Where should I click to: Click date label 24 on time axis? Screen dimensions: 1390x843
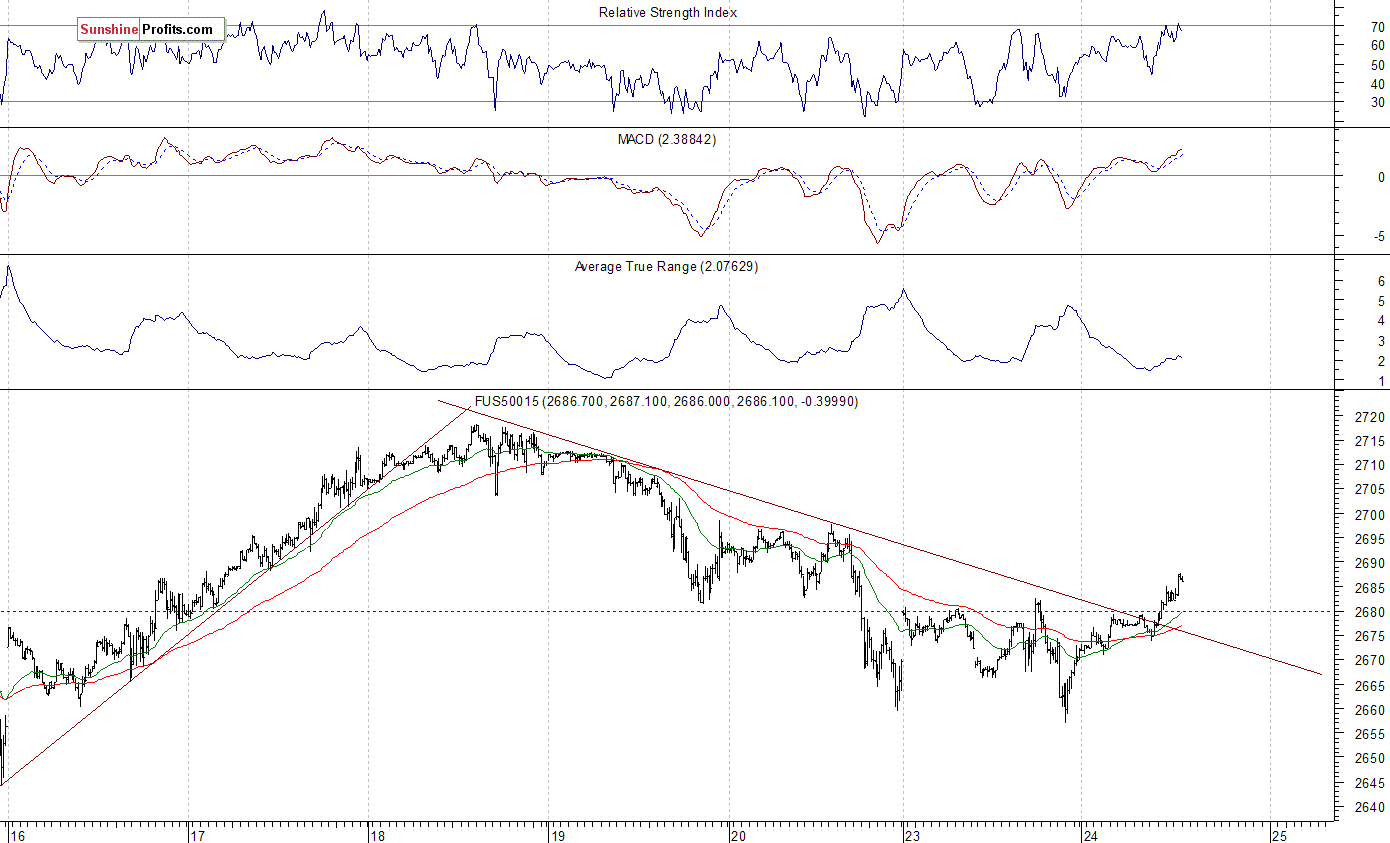(x=1092, y=835)
